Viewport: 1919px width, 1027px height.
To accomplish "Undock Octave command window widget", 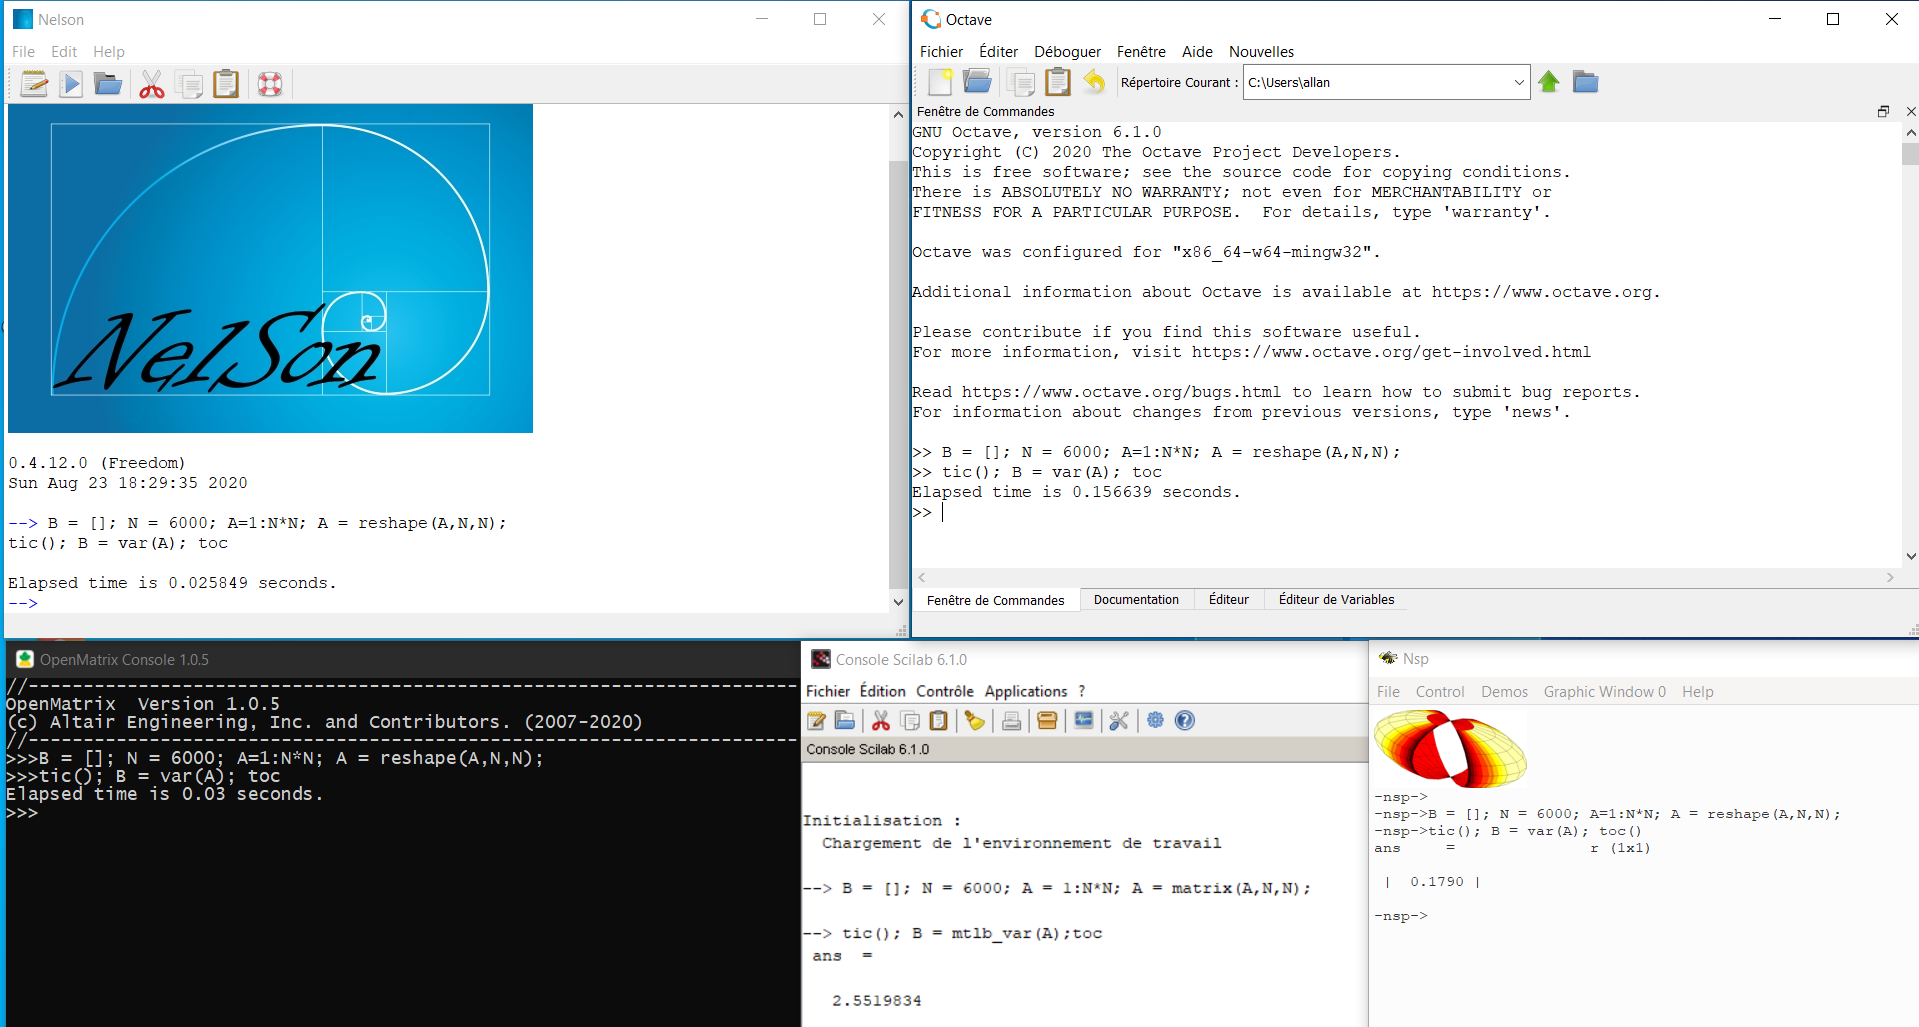I will 1883,112.
